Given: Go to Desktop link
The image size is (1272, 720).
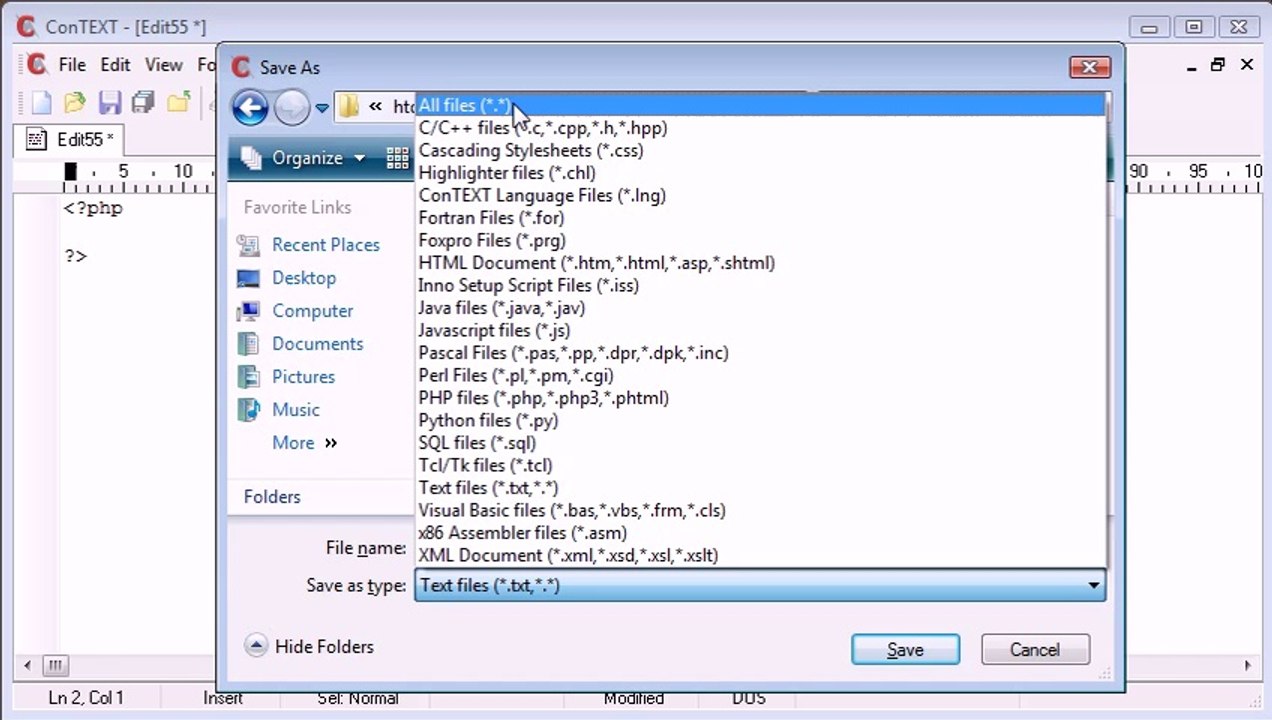Looking at the screenshot, I should point(304,278).
